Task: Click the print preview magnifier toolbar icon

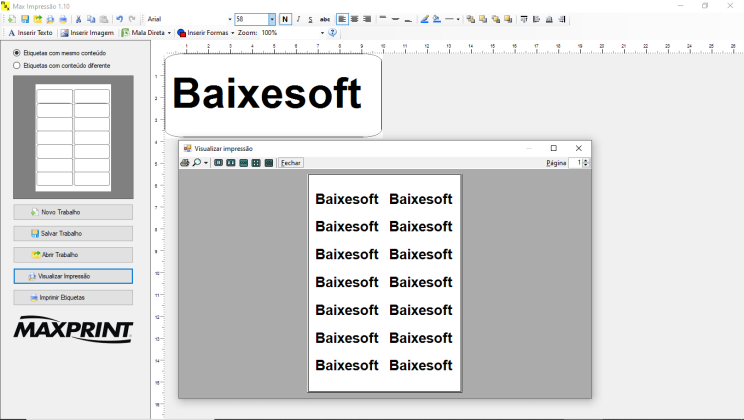Action: pos(50,19)
